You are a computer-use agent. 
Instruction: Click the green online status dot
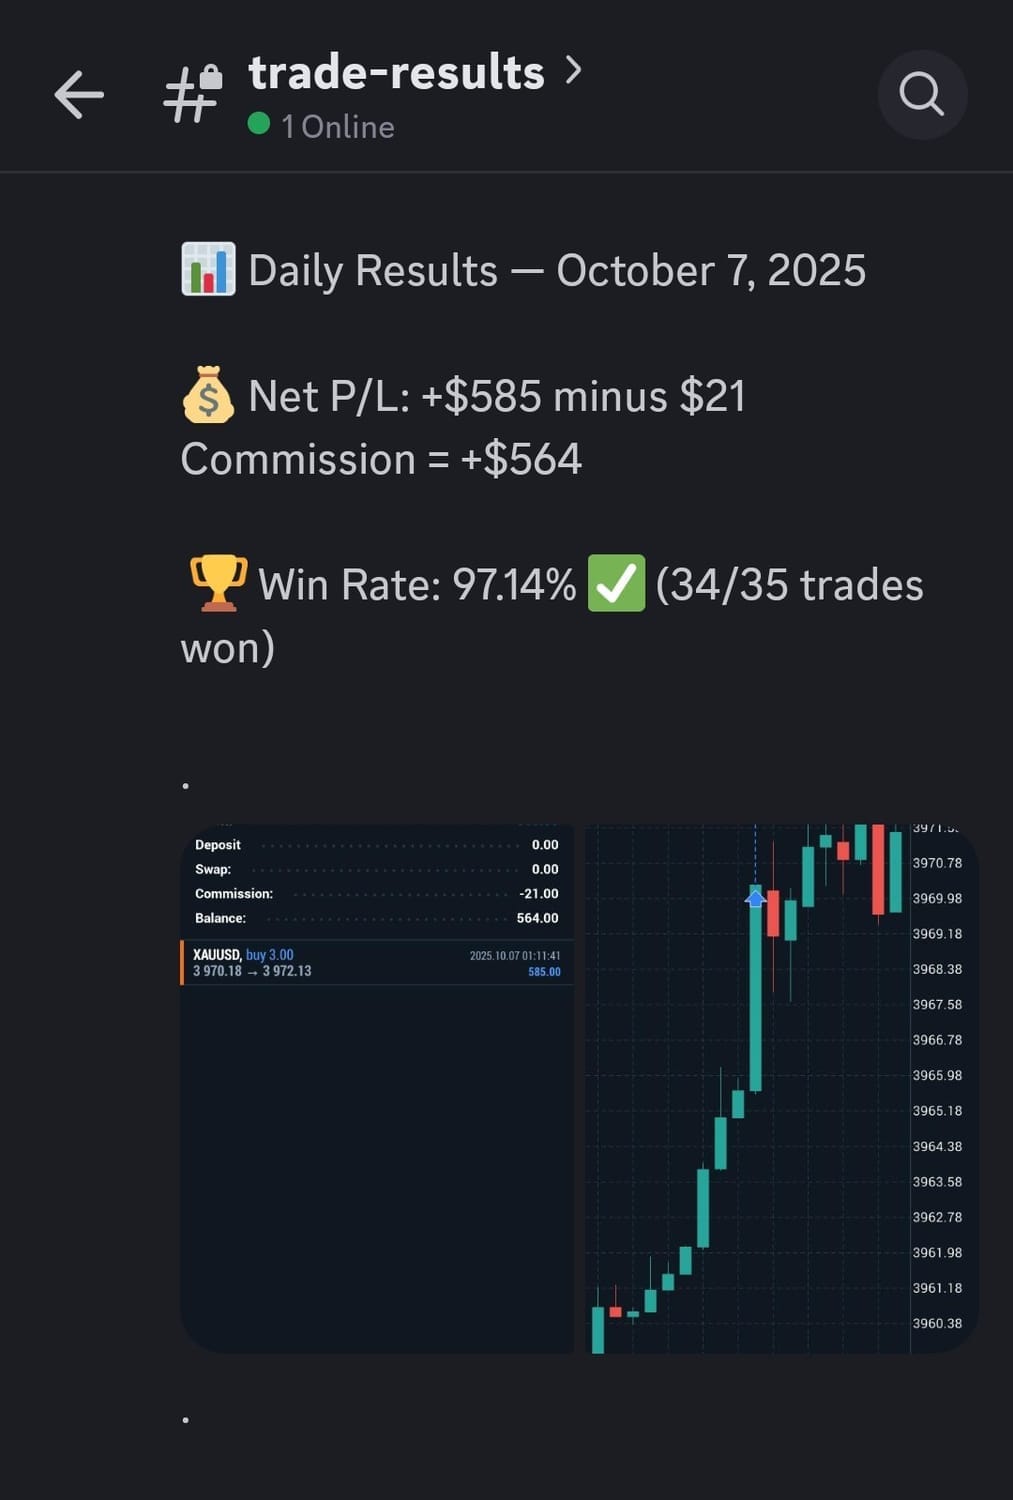pyautogui.click(x=259, y=124)
